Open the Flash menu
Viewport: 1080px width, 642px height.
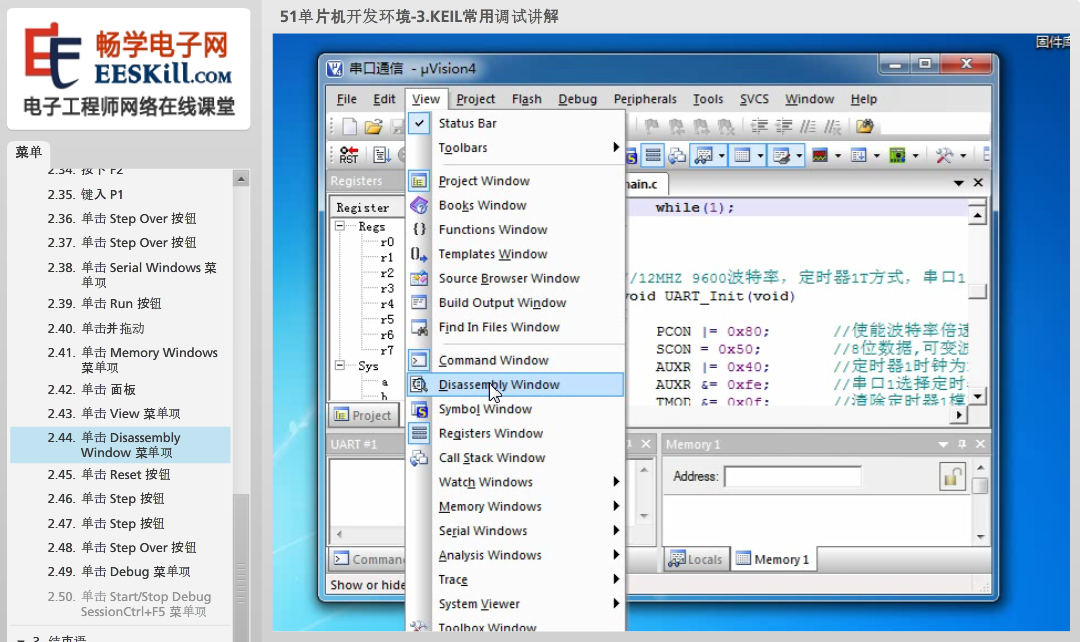526,99
